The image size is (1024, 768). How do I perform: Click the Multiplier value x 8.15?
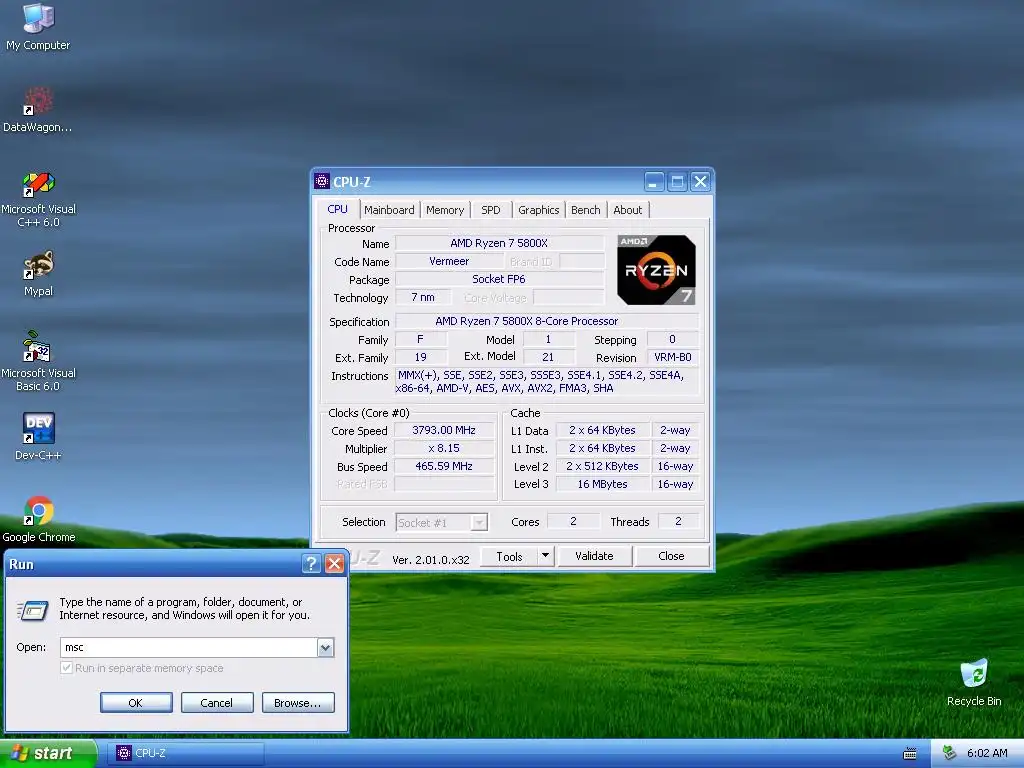pos(444,448)
